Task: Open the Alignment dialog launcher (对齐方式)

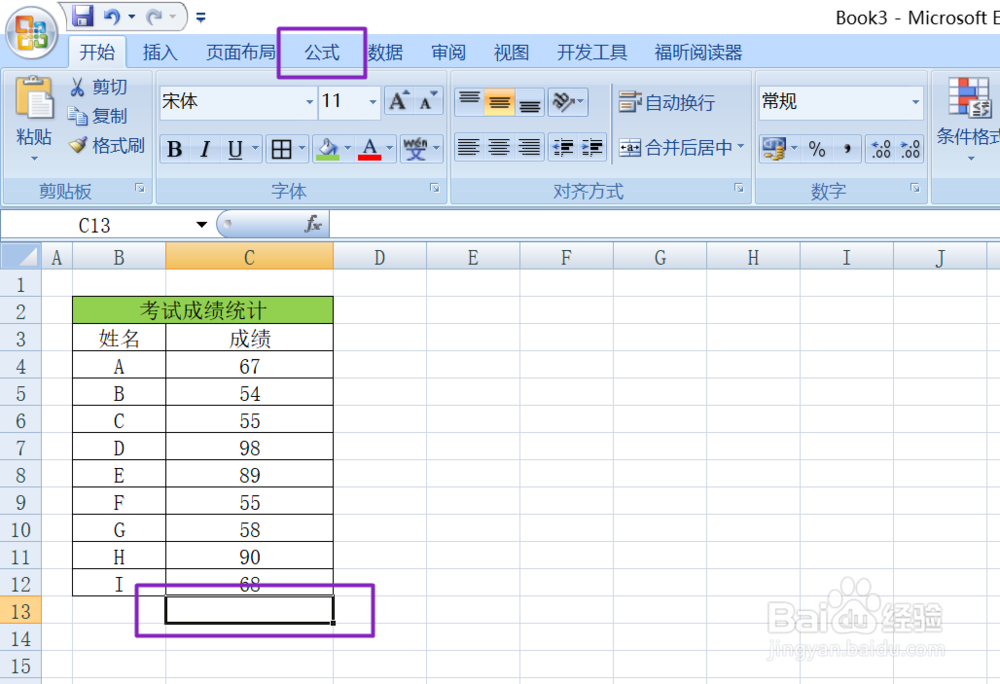Action: pos(739,188)
